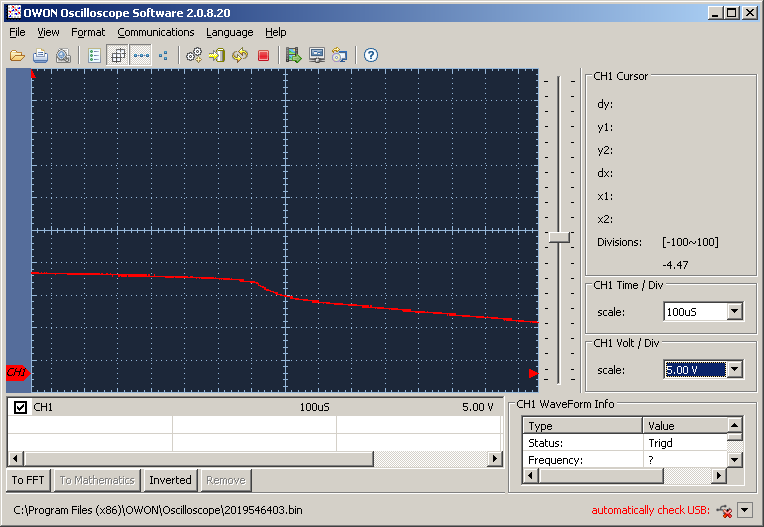The width and height of the screenshot is (764, 527).
Task: Click the Inverted button
Action: 170,480
